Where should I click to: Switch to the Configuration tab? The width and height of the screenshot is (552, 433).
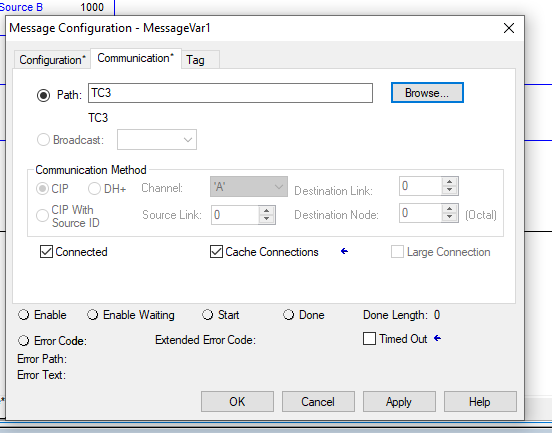[52, 60]
